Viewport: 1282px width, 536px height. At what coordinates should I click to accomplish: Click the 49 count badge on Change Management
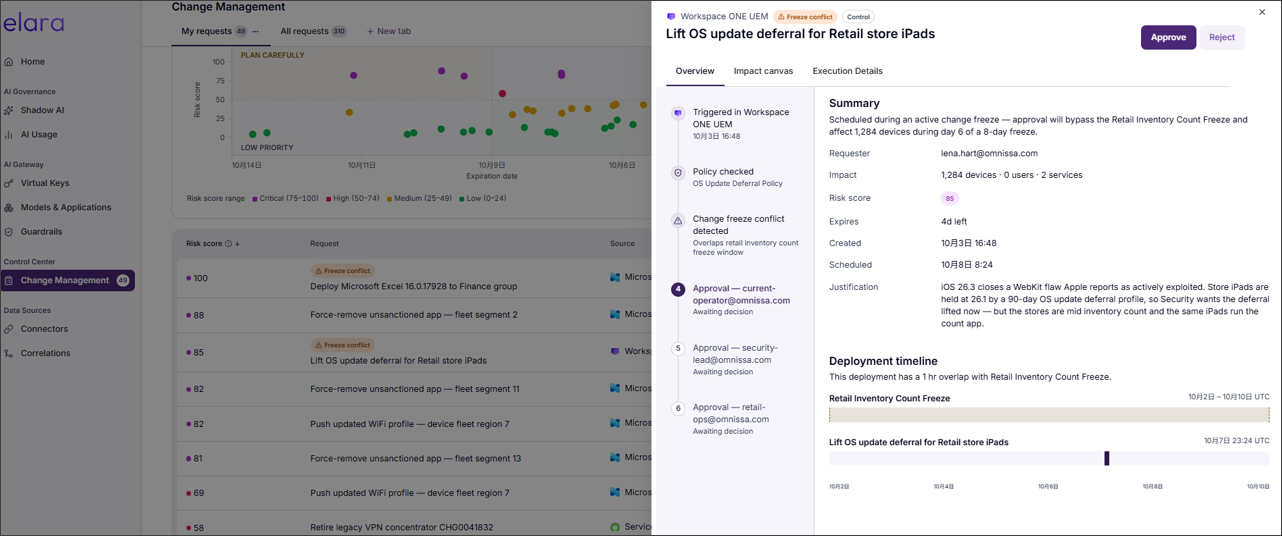click(x=123, y=281)
